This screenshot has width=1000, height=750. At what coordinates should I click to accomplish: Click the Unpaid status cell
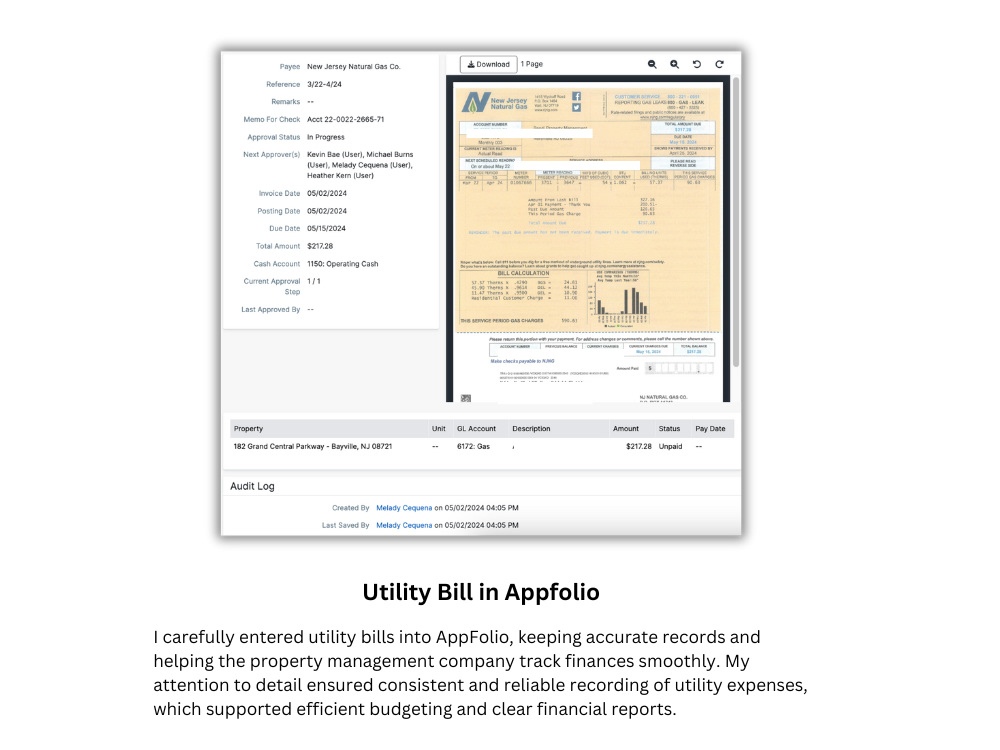pos(670,446)
